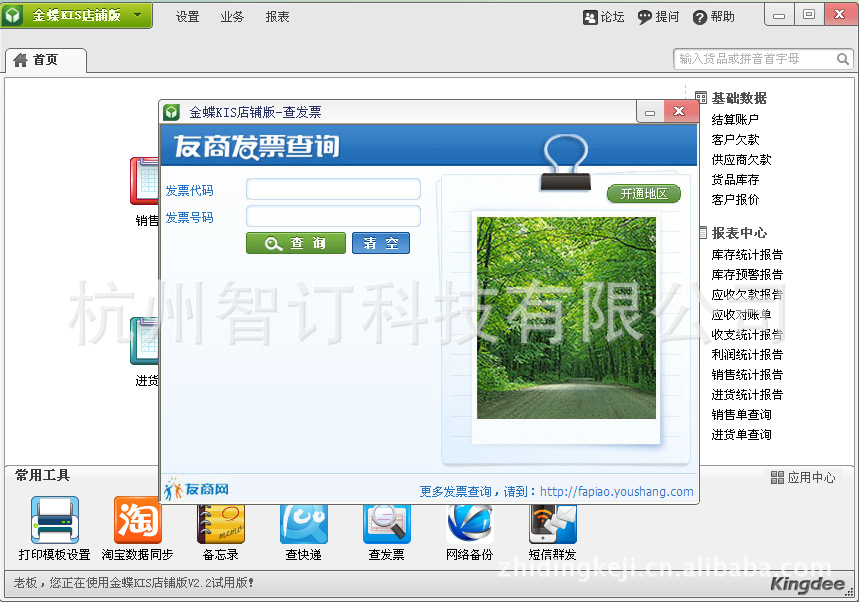859x602 pixels.
Task: Click the 提问 speech bubble icon
Action: click(x=645, y=17)
